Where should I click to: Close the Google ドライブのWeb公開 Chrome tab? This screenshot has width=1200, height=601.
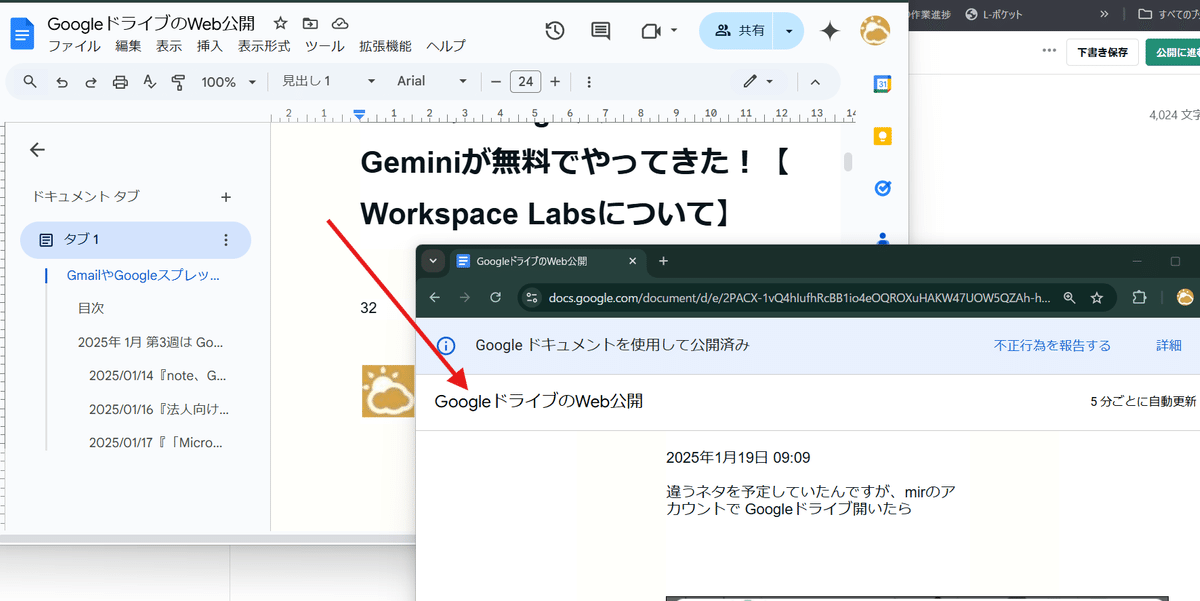click(x=632, y=261)
